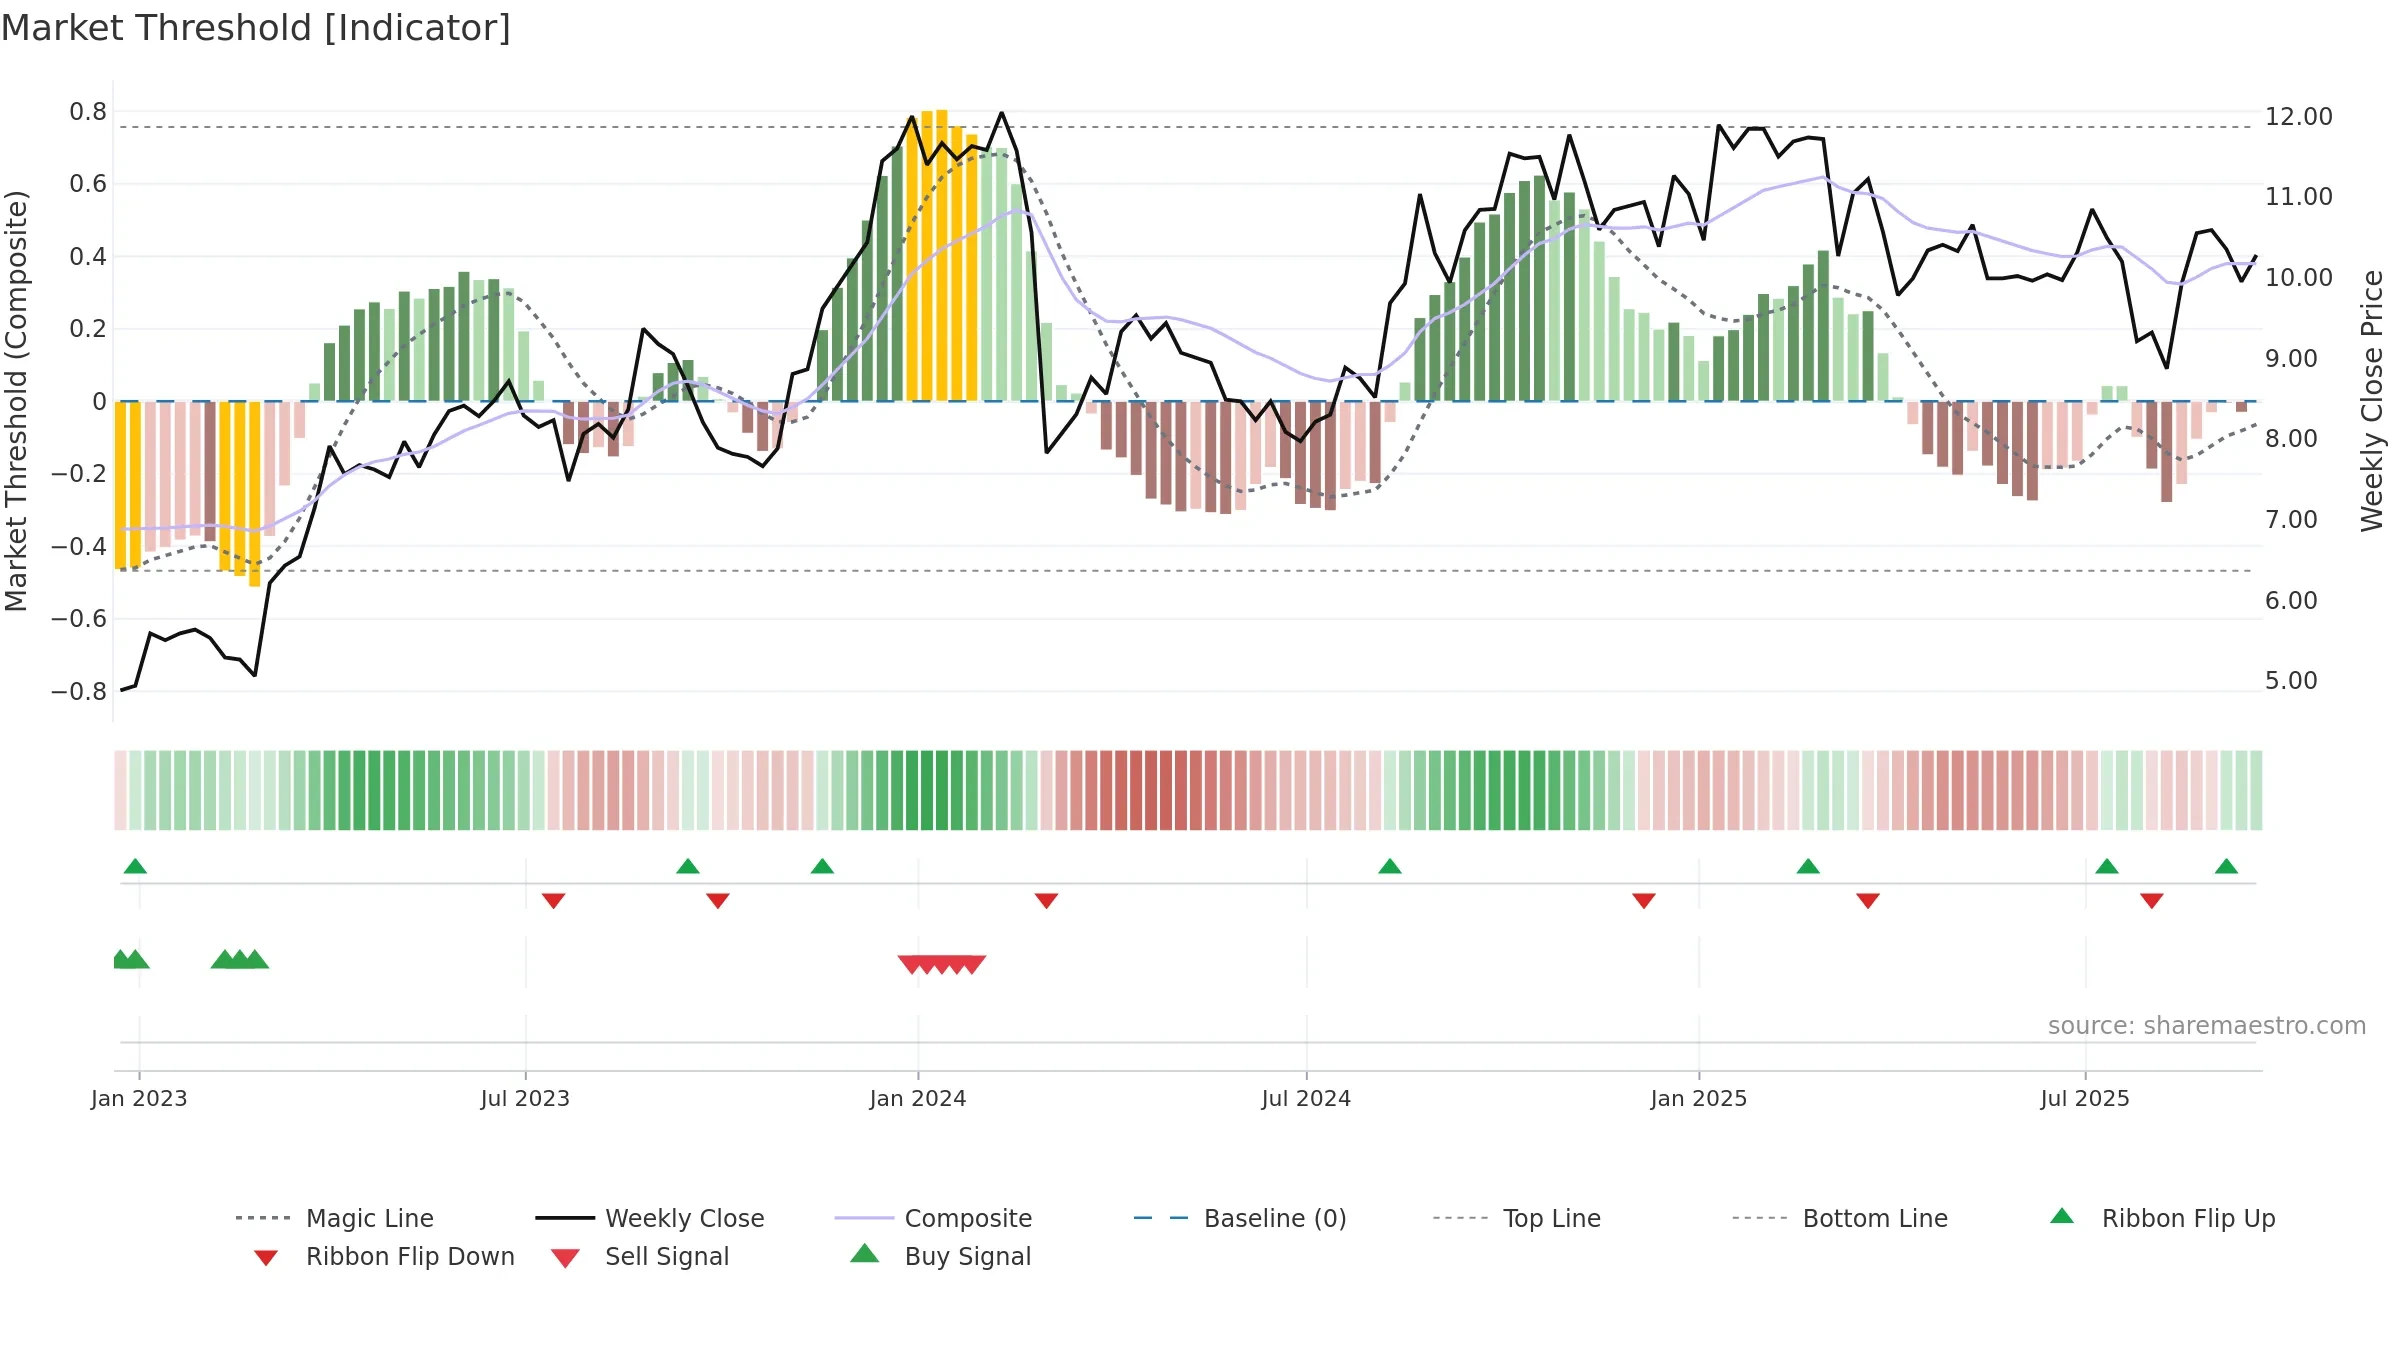2400x1350 pixels.
Task: Click the 12.00 Weekly Close Price tick
Action: 2299,117
